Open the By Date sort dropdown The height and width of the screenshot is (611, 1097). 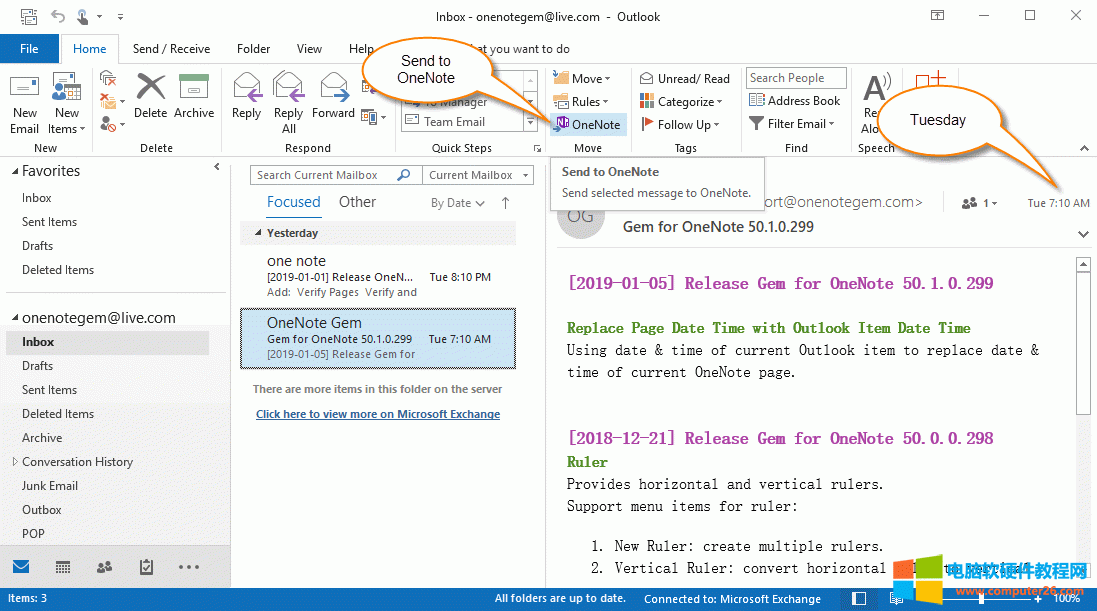tap(455, 201)
